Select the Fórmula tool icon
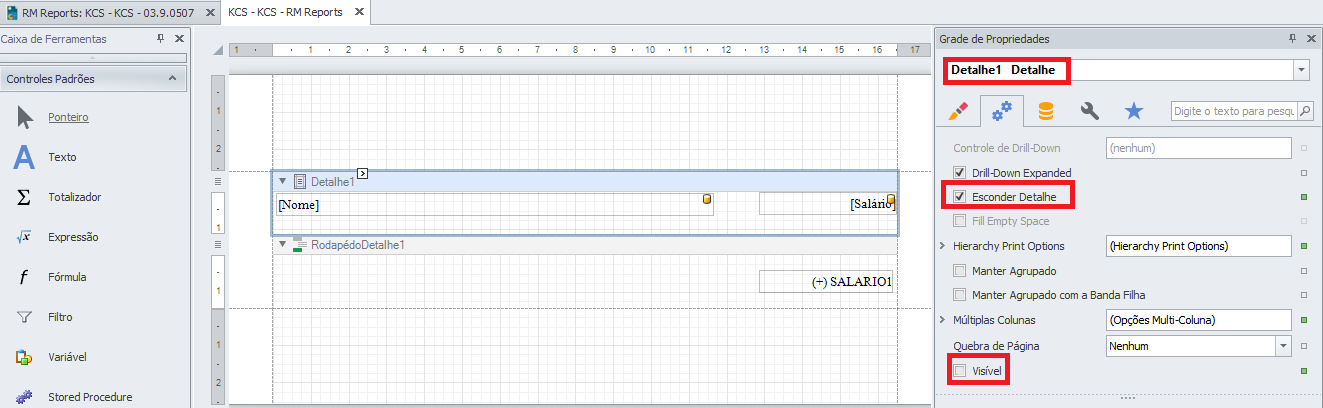The height and width of the screenshot is (408, 1323). 23,277
